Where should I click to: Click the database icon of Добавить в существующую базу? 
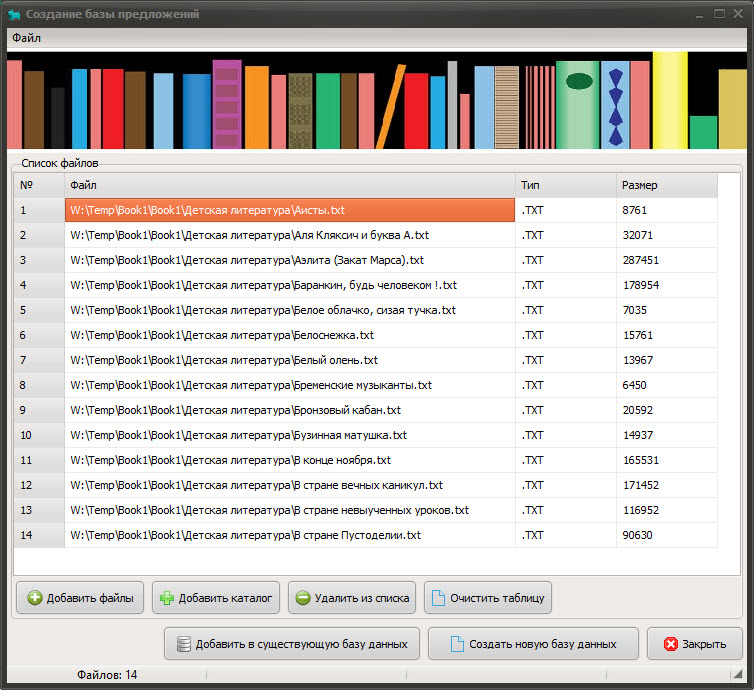[184, 644]
